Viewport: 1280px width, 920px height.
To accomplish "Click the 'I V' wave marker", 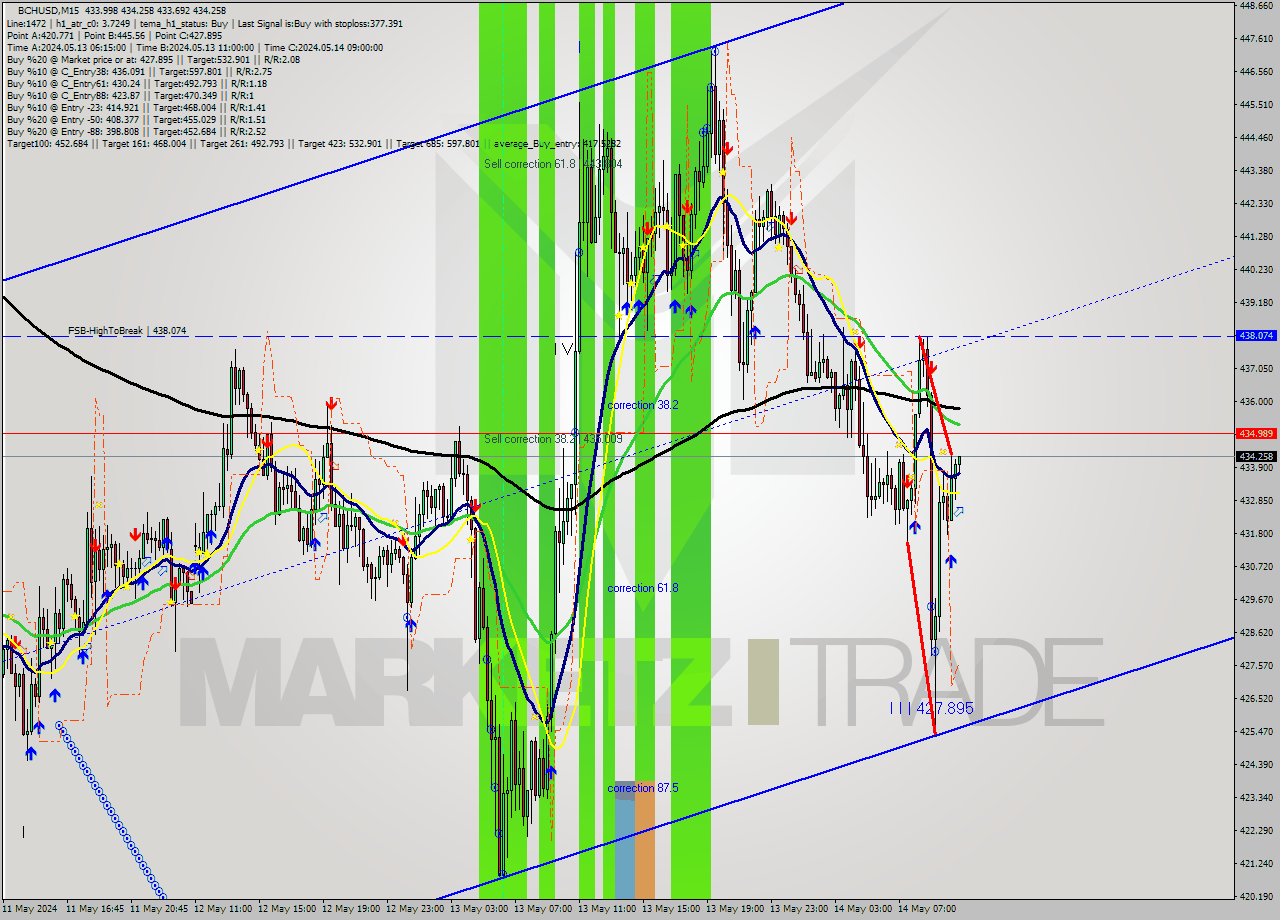I will point(565,349).
